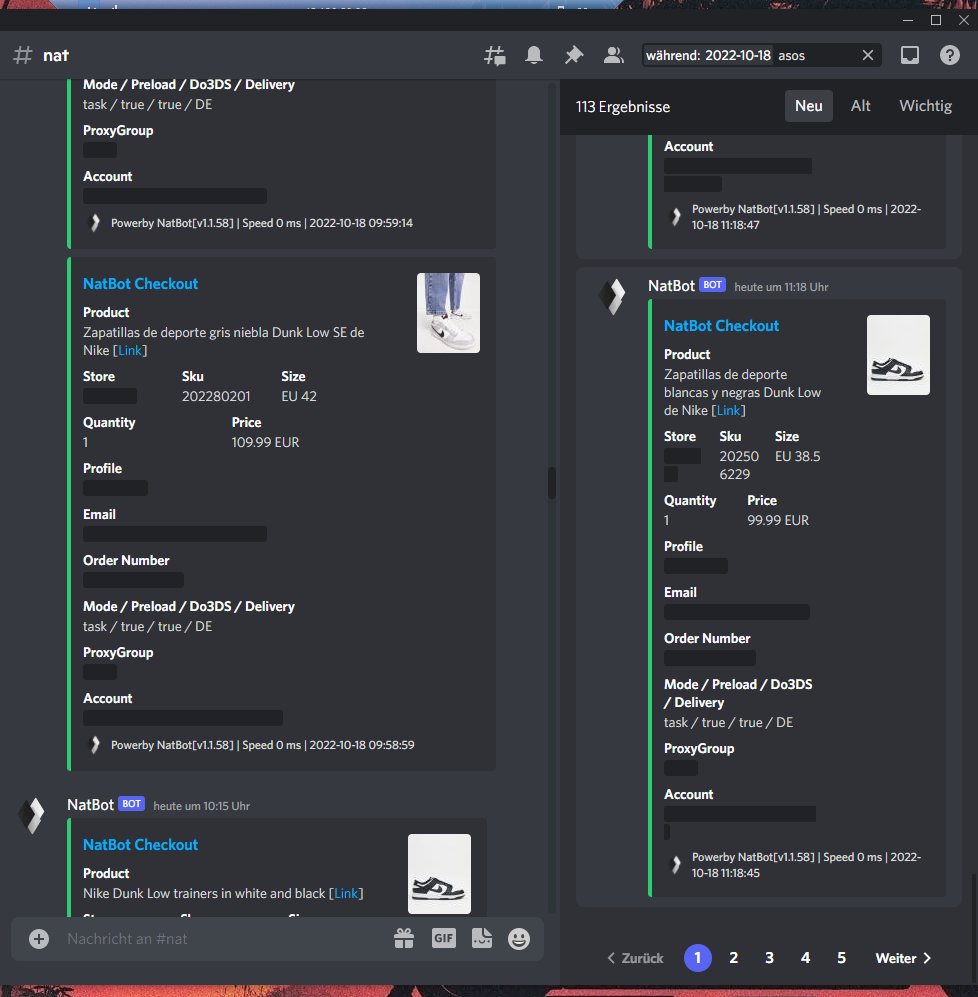
Task: Click NatBot avatar in the 11:18 Uhr search result
Action: tap(614, 297)
